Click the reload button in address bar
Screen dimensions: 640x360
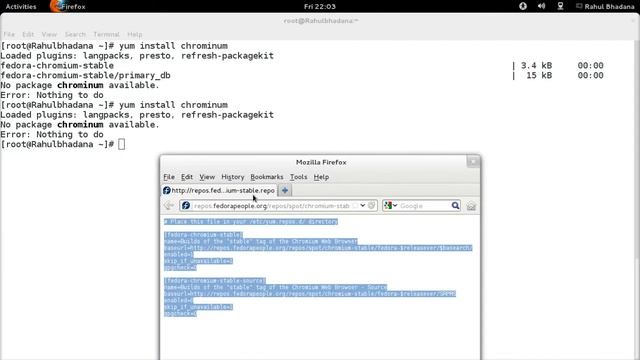pos(371,206)
